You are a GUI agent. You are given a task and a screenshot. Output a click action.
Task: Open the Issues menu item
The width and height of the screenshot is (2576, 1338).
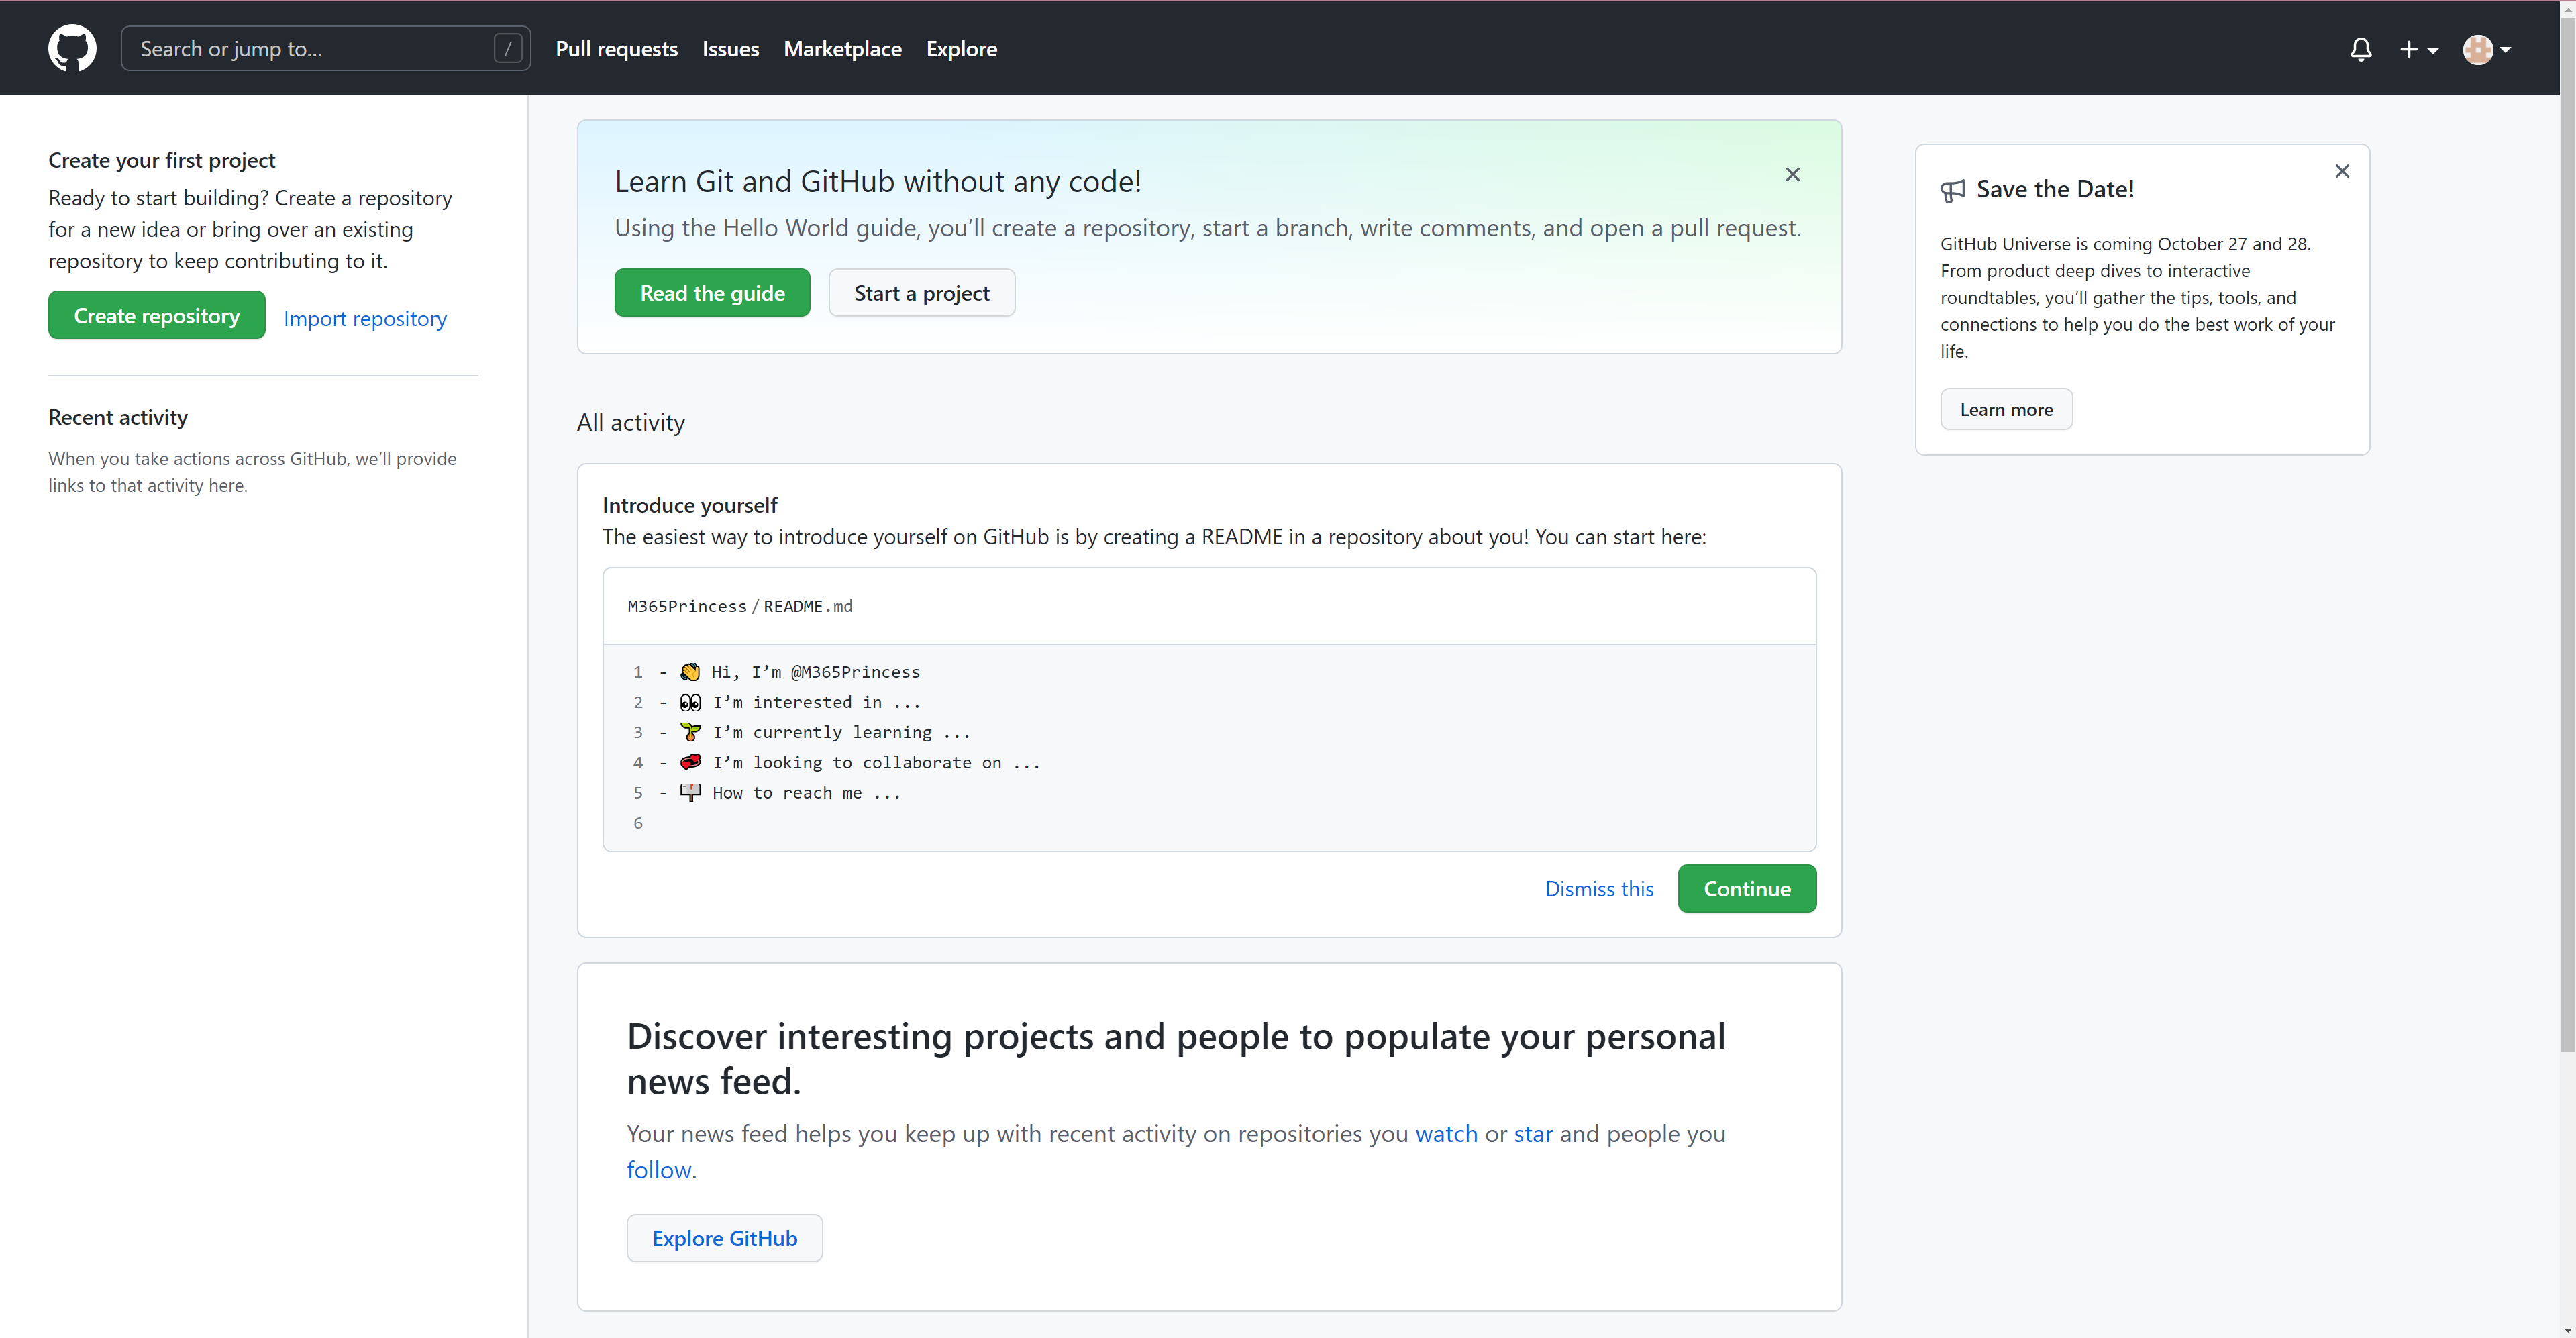point(729,48)
